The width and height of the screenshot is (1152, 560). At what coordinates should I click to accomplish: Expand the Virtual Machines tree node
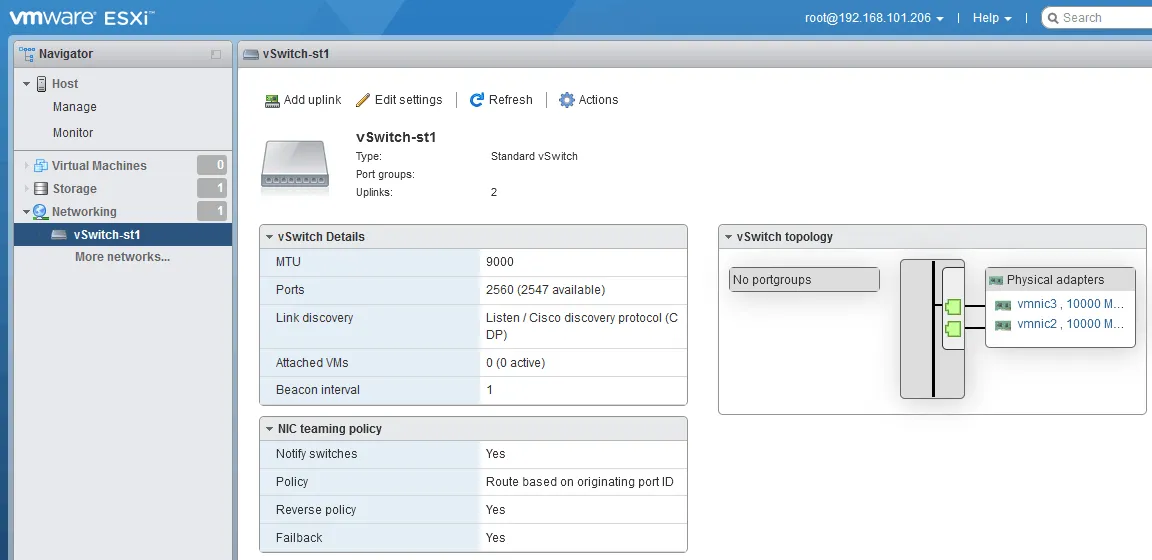point(27,166)
